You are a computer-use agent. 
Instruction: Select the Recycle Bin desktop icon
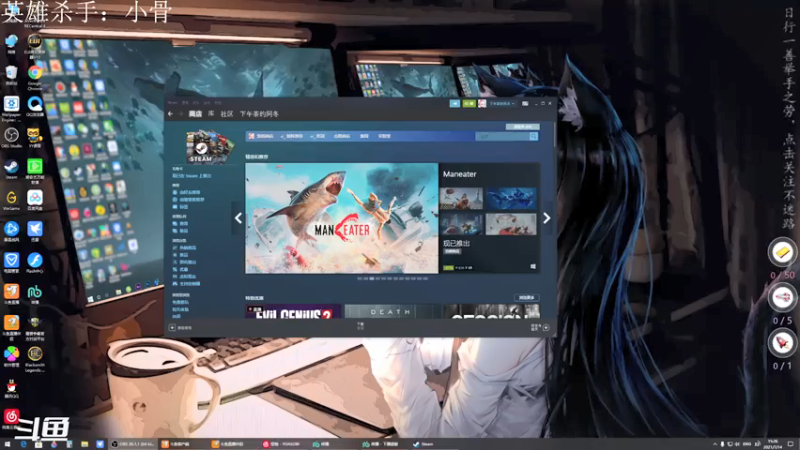[11, 75]
